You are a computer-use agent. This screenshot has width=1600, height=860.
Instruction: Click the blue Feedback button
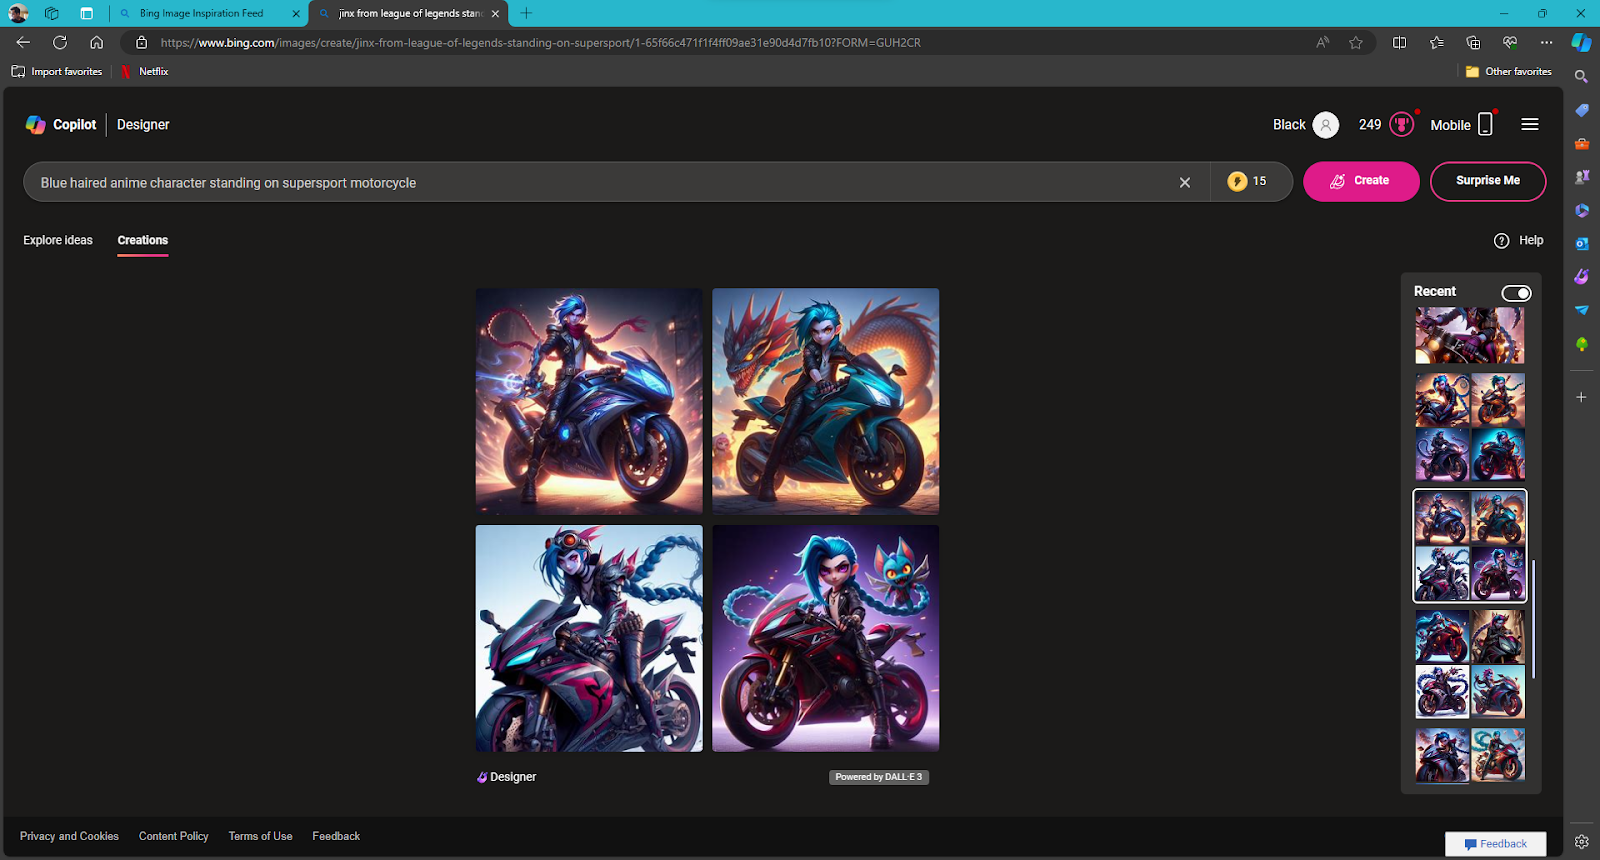pyautogui.click(x=1495, y=844)
